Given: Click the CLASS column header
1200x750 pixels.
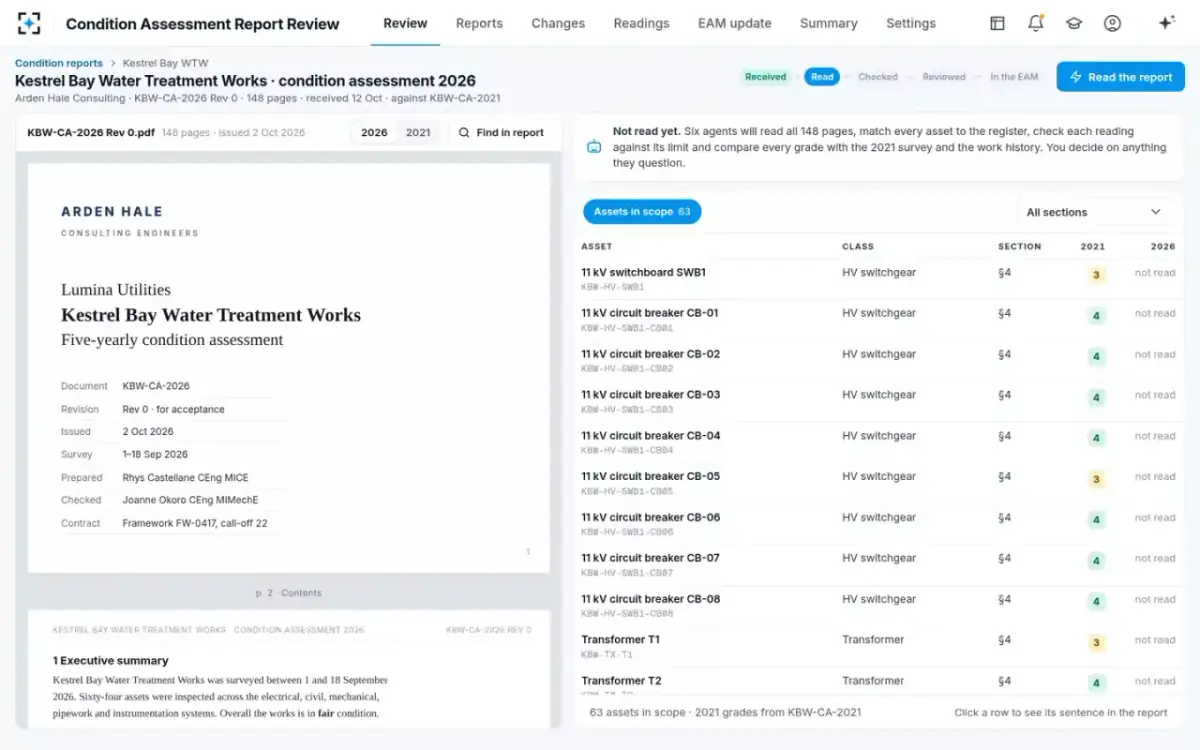Looking at the screenshot, I should pos(858,246).
